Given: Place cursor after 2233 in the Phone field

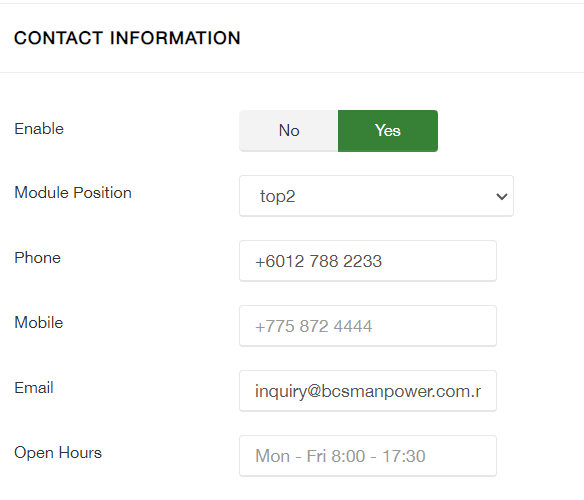Looking at the screenshot, I should point(383,261).
